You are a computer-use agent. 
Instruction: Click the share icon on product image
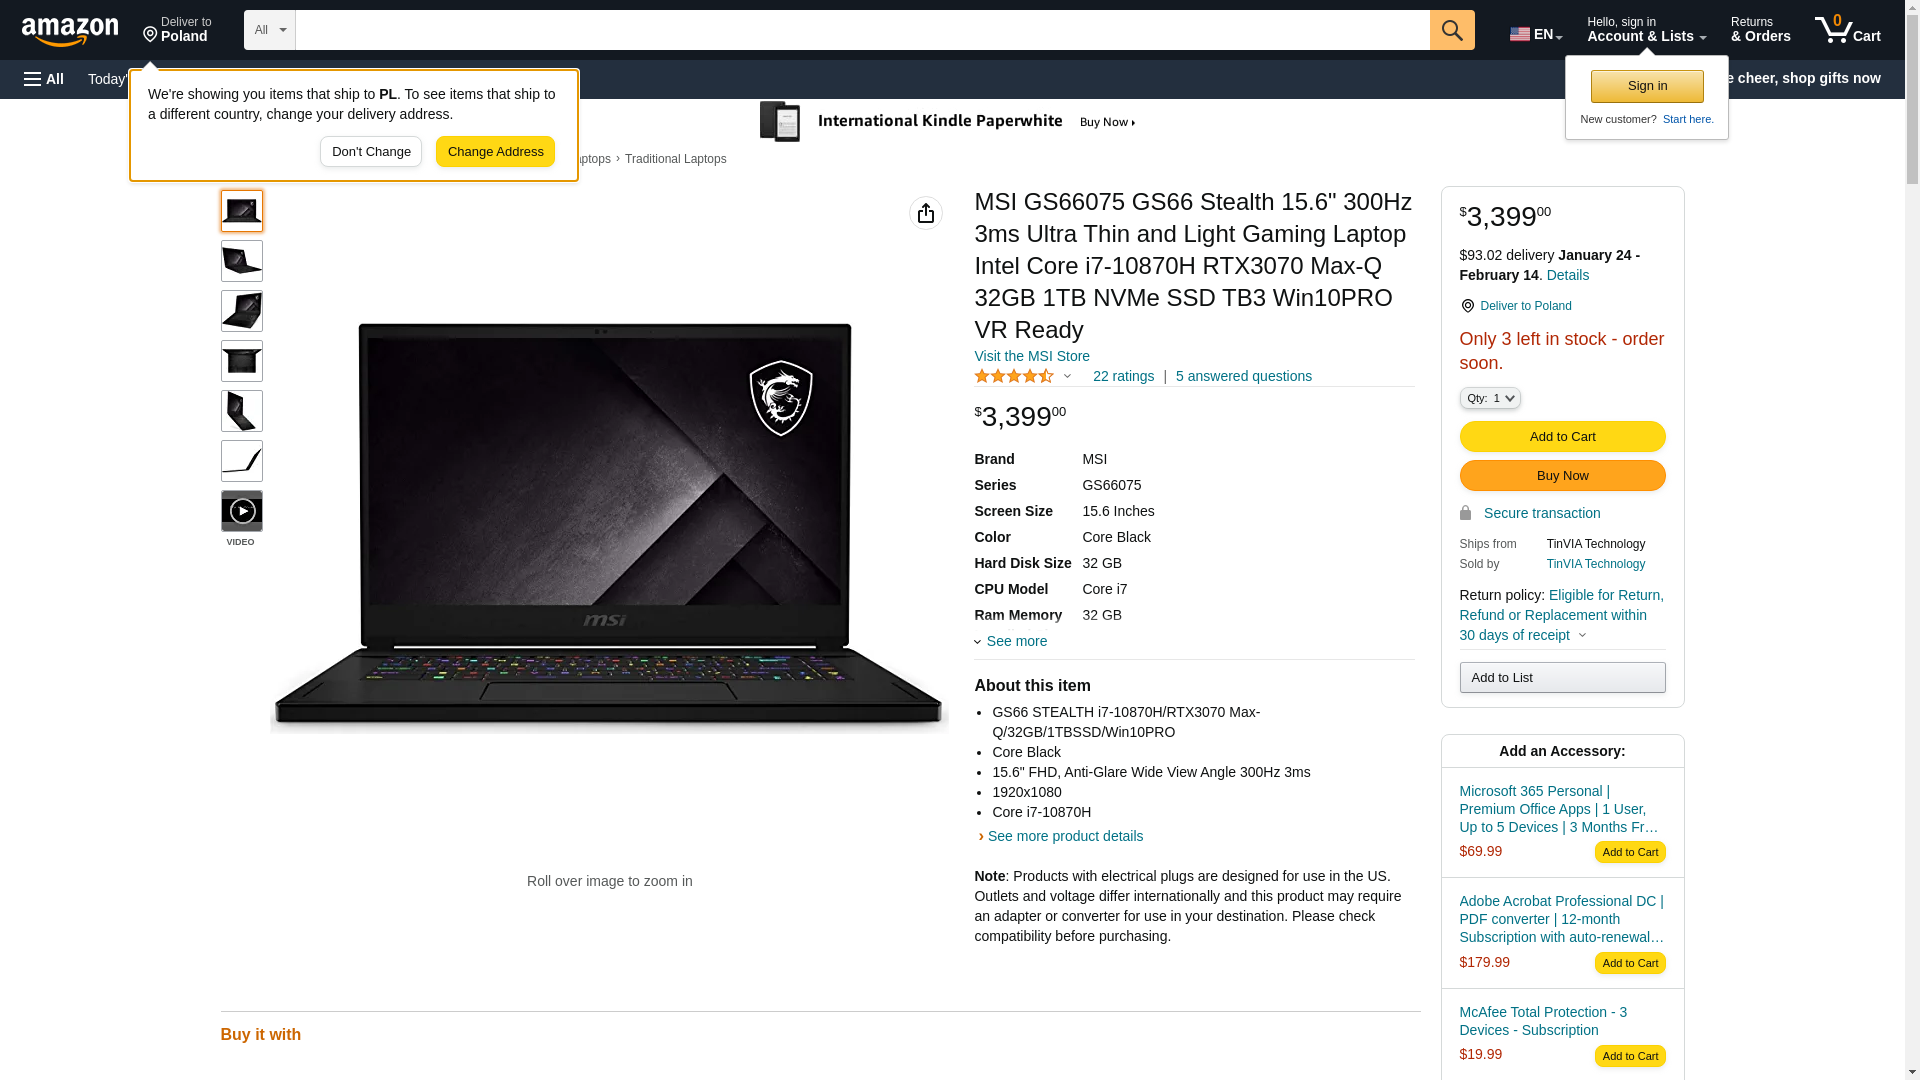click(926, 213)
